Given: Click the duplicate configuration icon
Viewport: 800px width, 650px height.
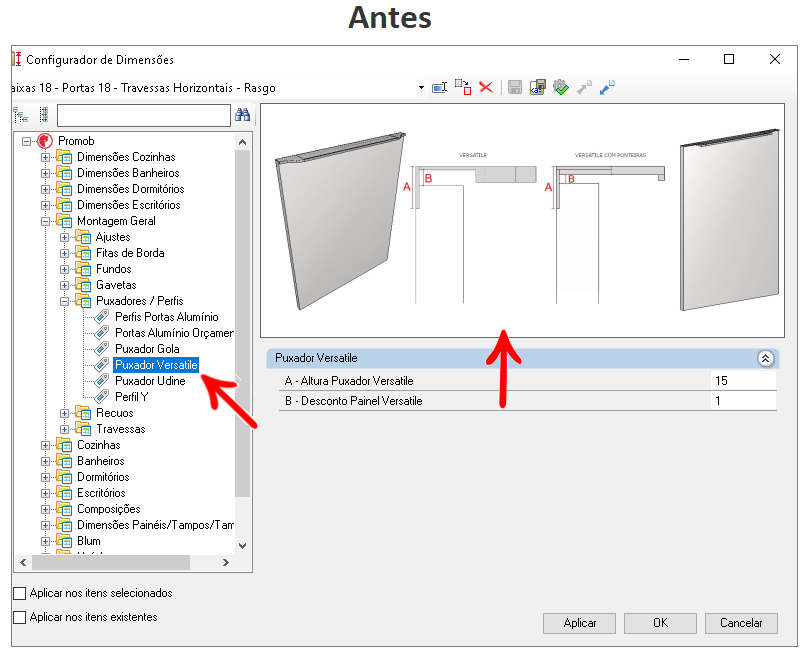Looking at the screenshot, I should click(463, 87).
